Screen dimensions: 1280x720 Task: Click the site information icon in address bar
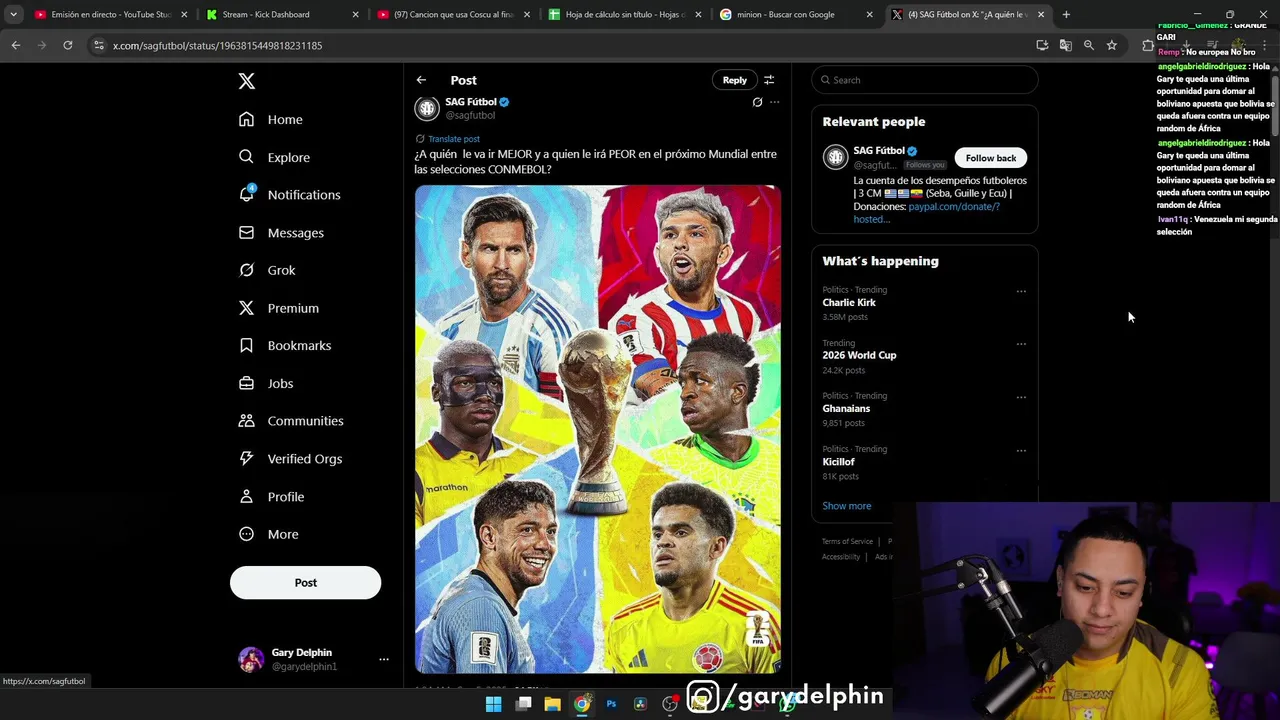(98, 45)
